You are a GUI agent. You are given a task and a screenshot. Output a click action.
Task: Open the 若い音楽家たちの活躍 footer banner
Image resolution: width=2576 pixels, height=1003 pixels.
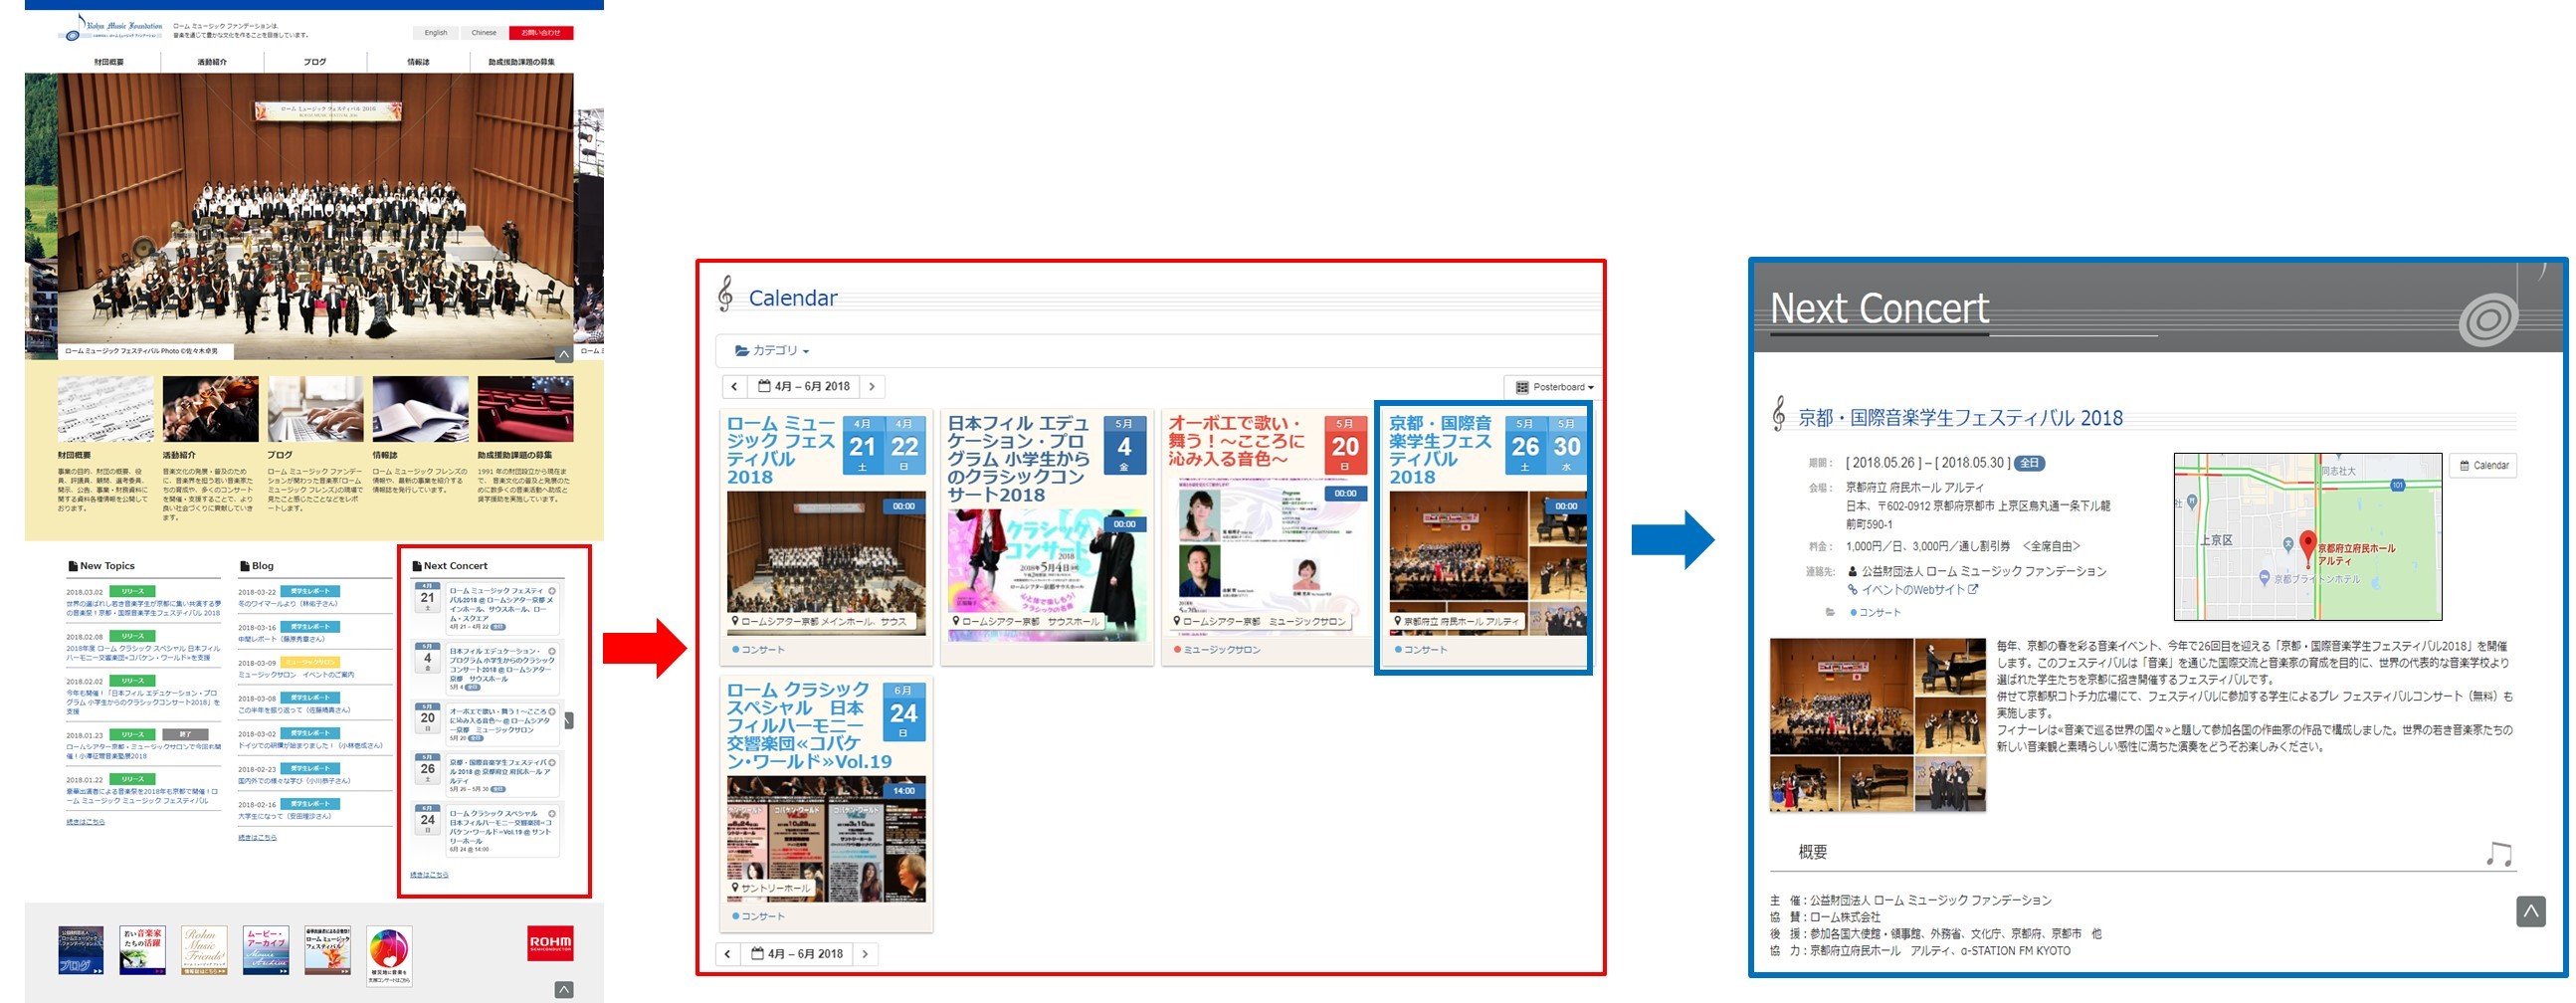pos(142,950)
